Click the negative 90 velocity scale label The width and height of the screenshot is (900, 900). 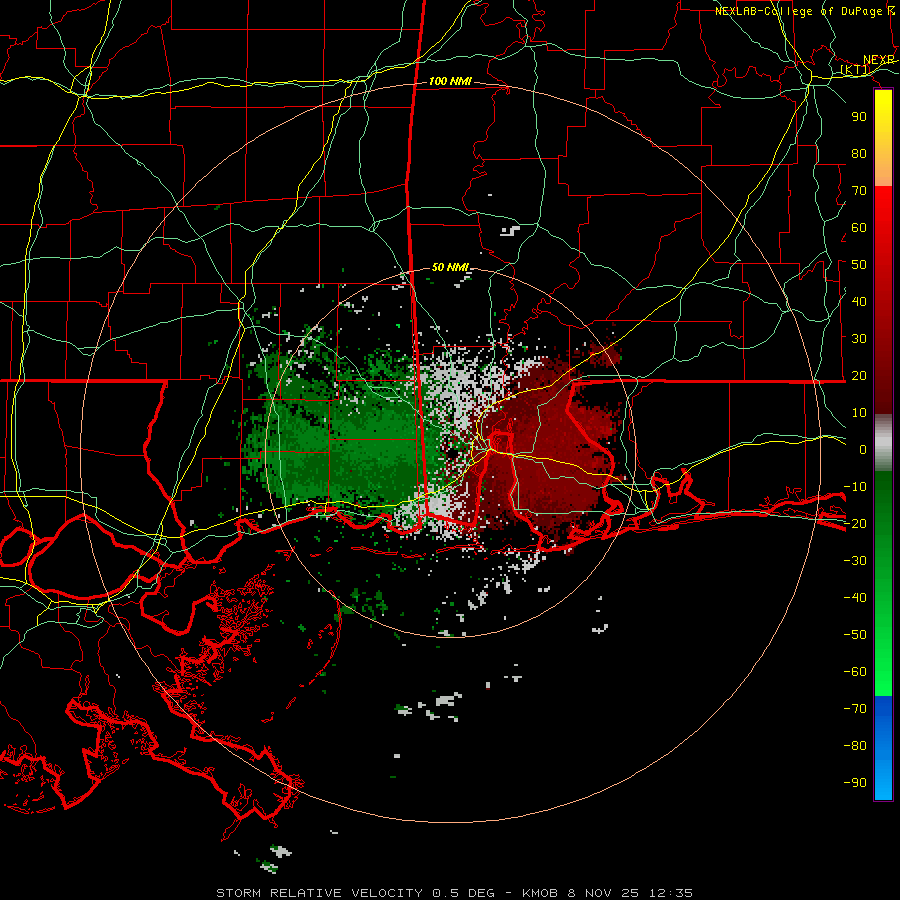(x=855, y=783)
